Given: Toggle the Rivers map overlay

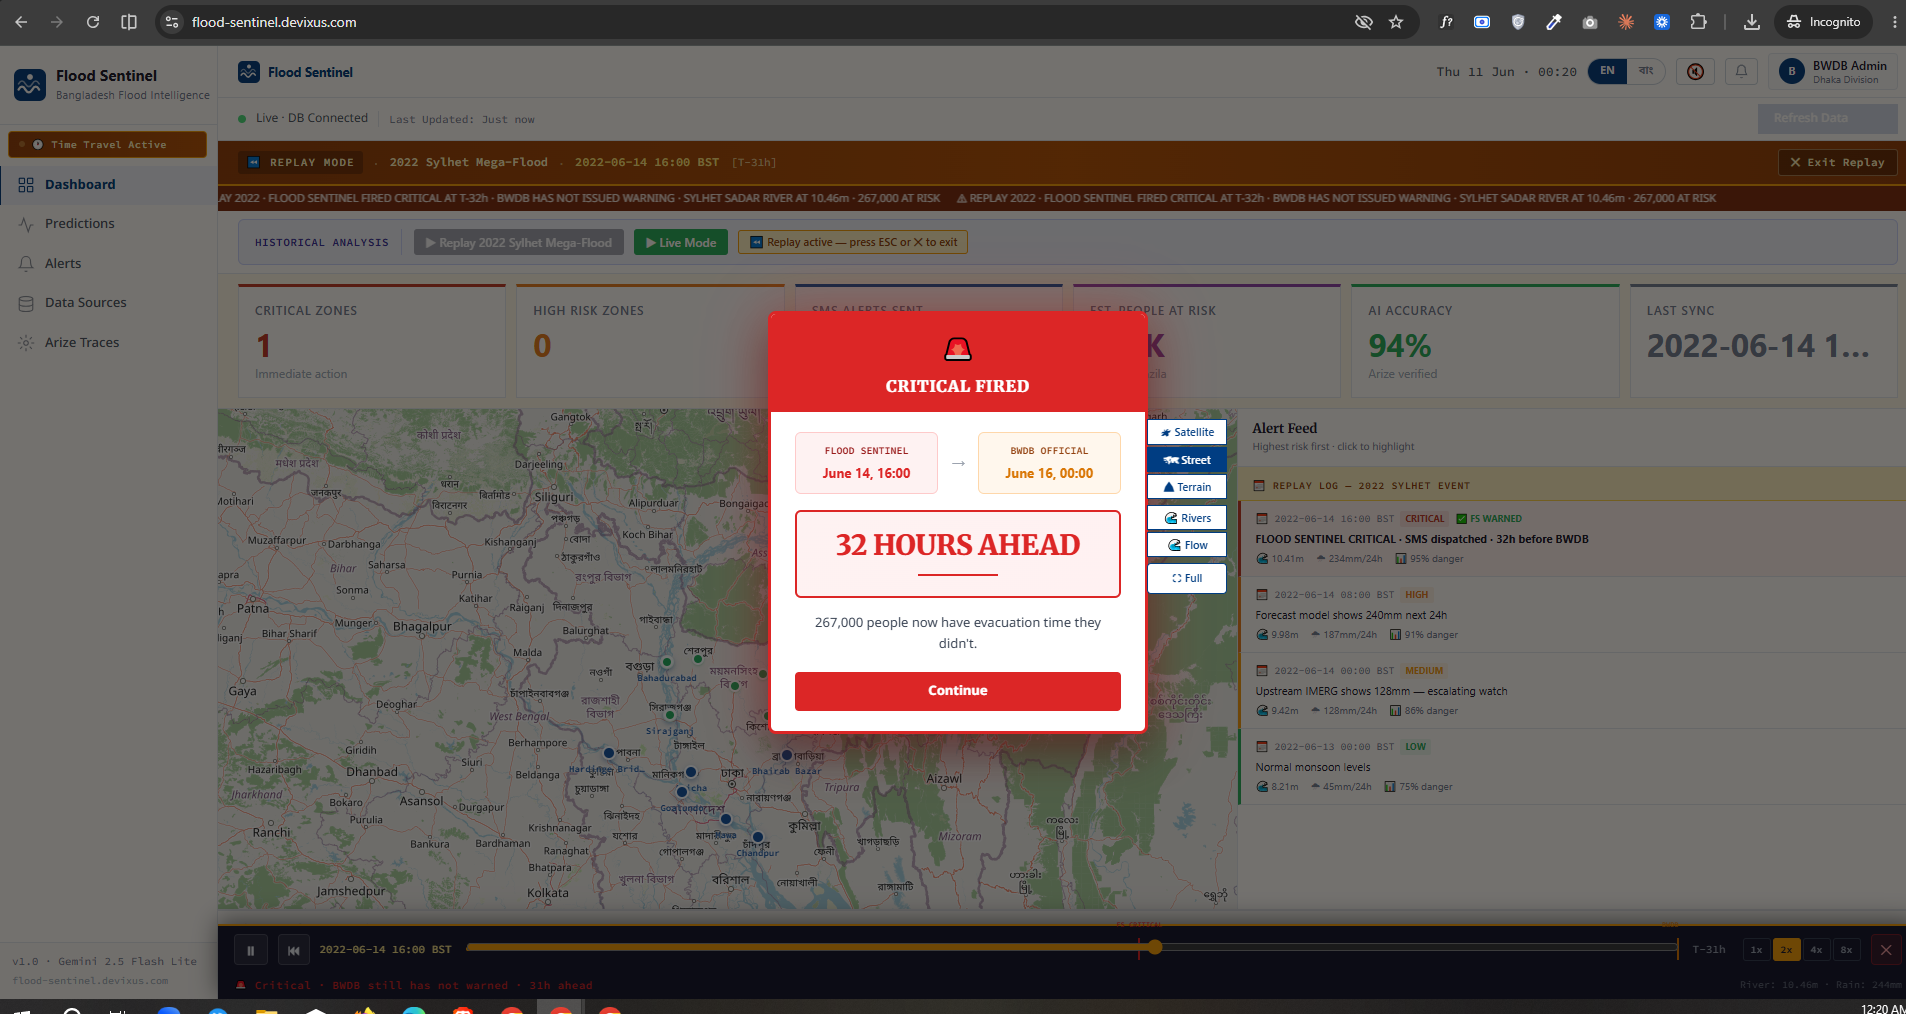Looking at the screenshot, I should (1187, 518).
